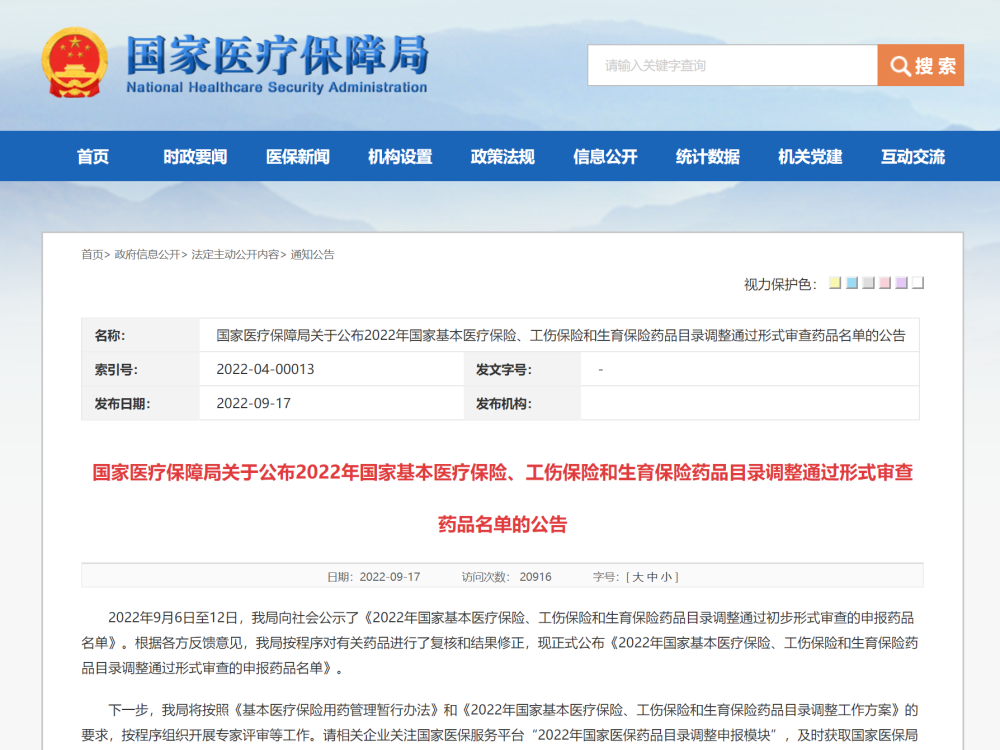Click the 日期: 2022-09-17 info bar text
Screen dimensions: 1000x750
point(374,577)
